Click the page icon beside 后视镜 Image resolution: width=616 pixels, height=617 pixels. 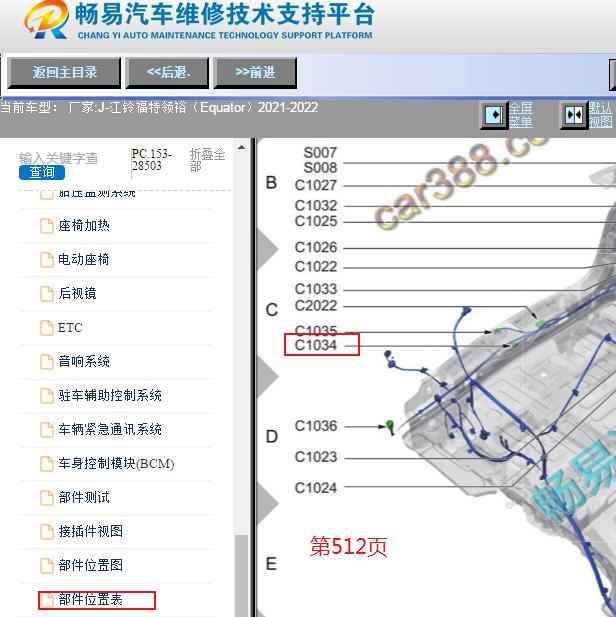coord(47,294)
